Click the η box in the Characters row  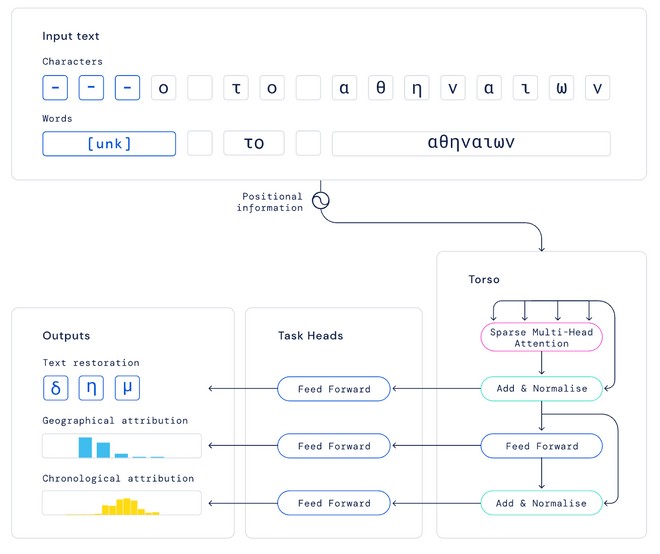(x=417, y=88)
